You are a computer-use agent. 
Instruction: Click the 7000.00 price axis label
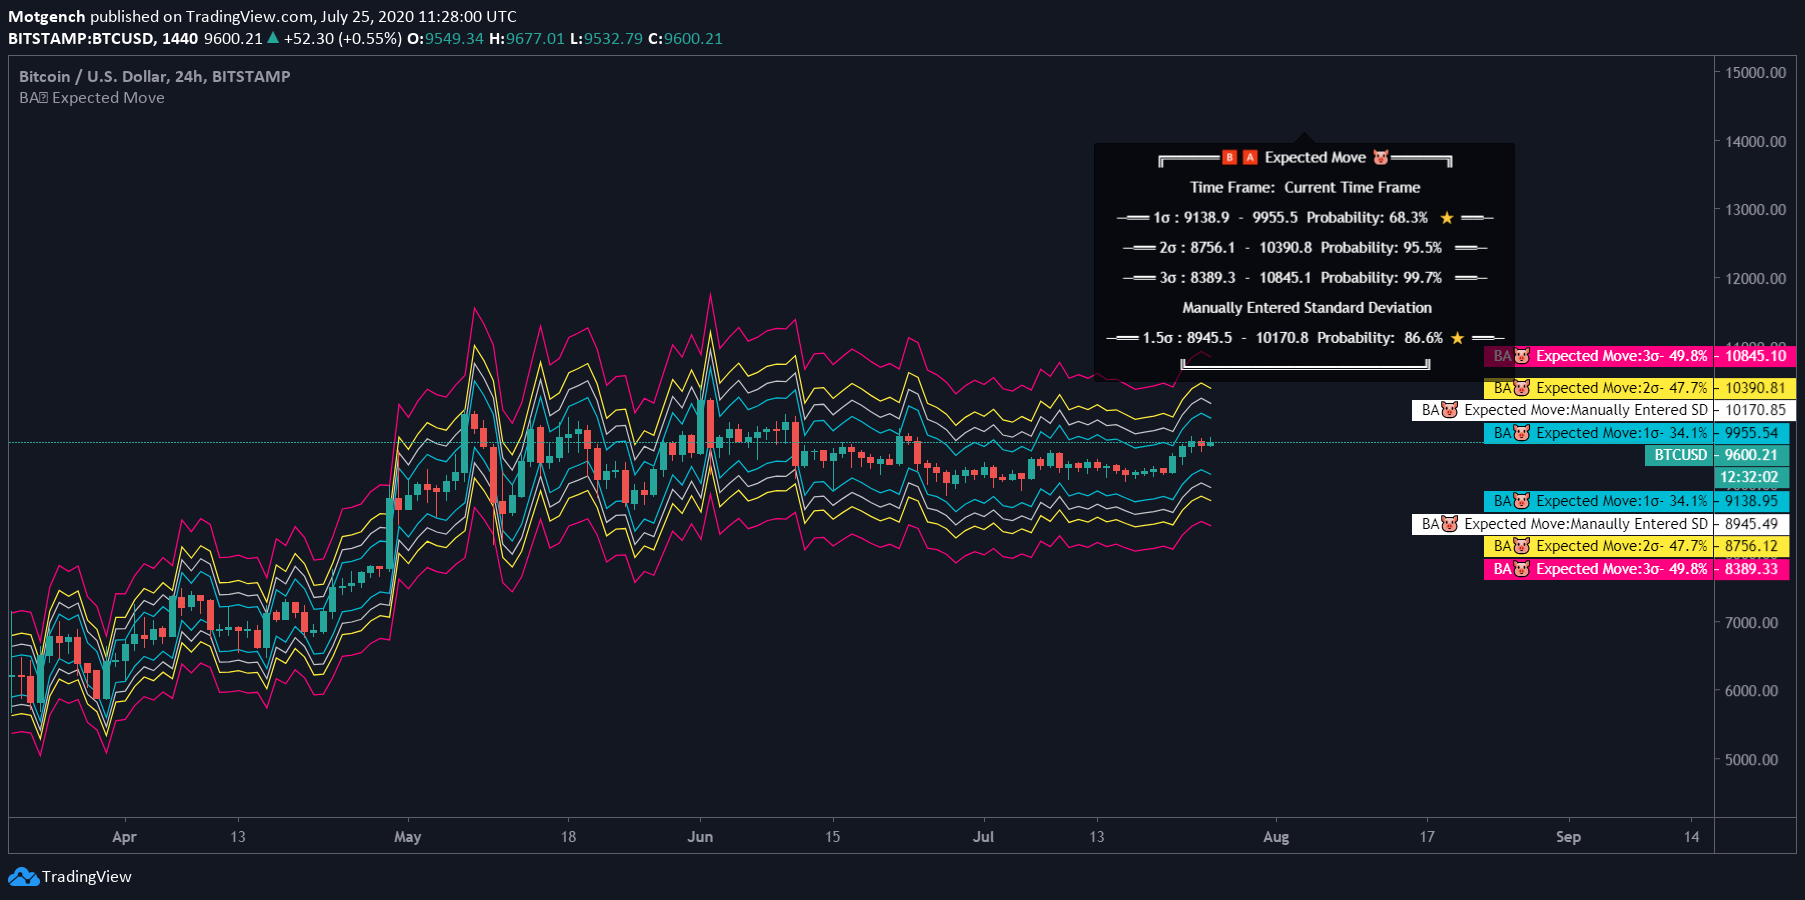click(1751, 623)
